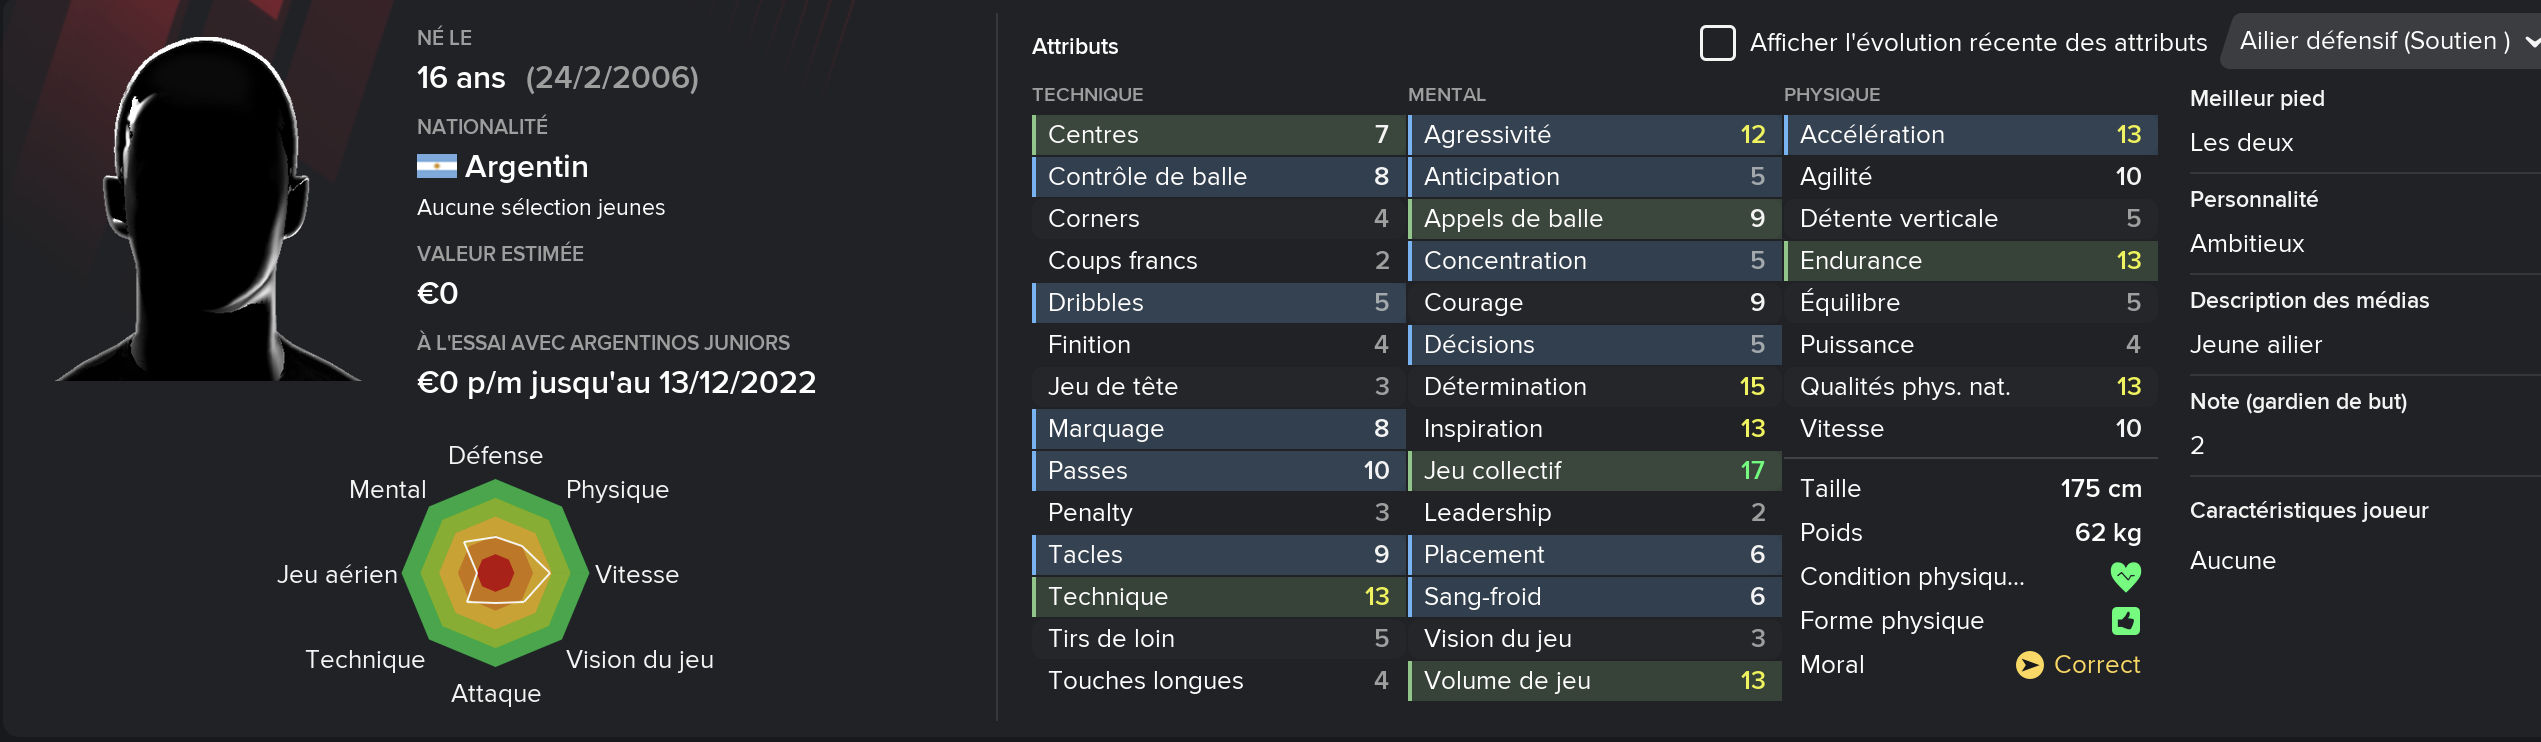Viewport: 2541px width, 742px height.
Task: Click the Argentina flag icon
Action: point(436,166)
